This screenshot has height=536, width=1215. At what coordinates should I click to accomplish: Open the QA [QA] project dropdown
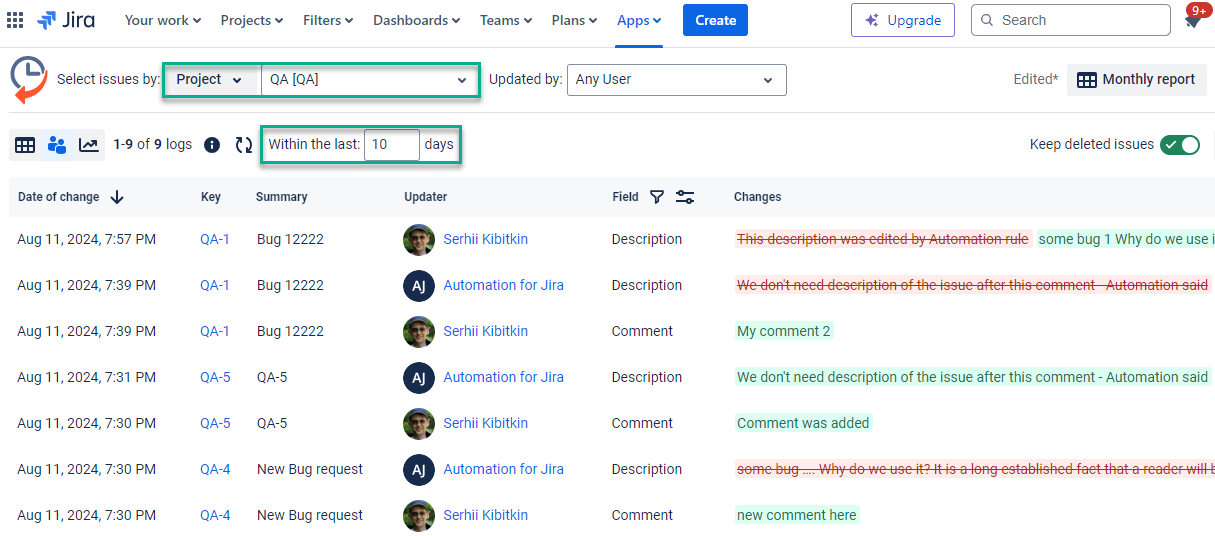(x=368, y=80)
